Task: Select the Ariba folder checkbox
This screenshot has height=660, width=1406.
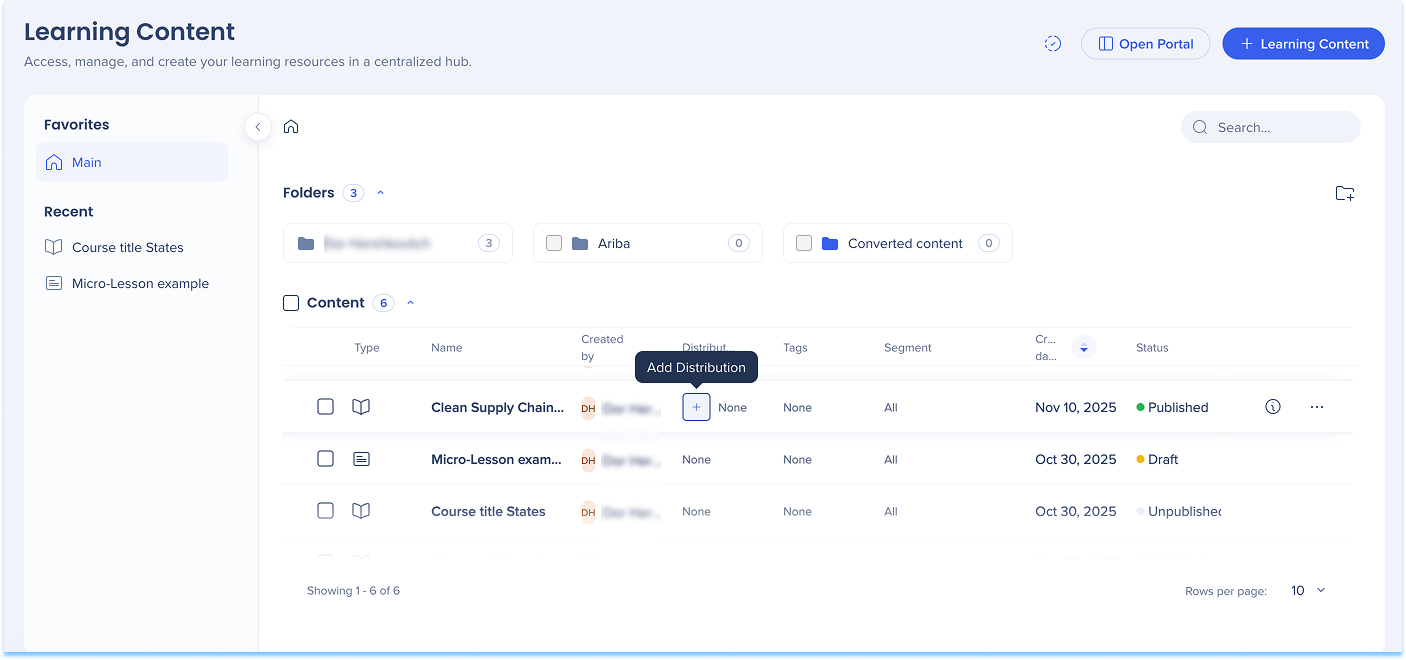Action: (x=554, y=243)
